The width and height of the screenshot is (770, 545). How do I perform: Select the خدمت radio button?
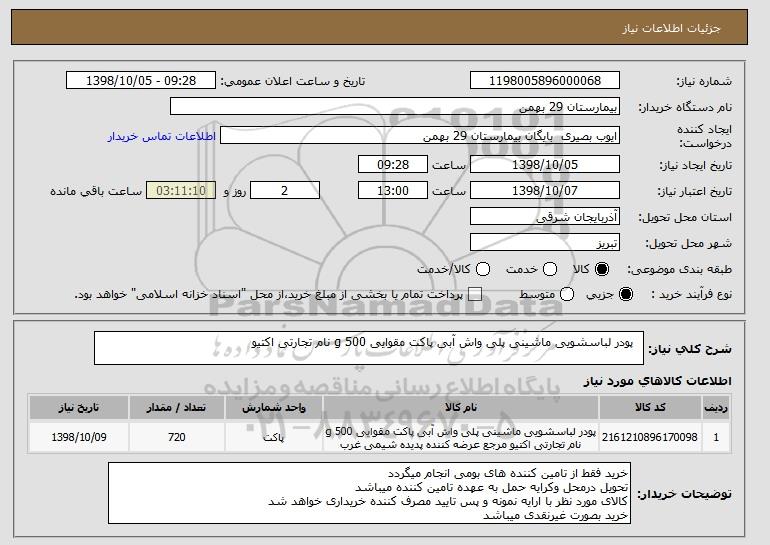tap(550, 269)
